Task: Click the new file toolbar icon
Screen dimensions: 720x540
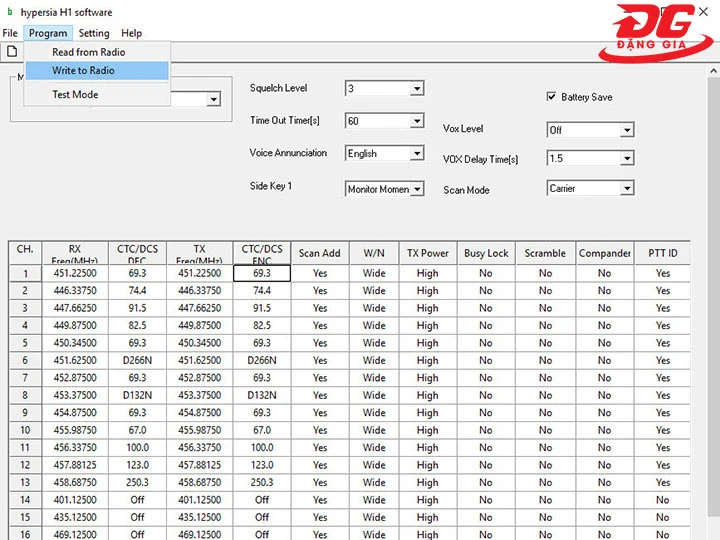Action: point(12,51)
